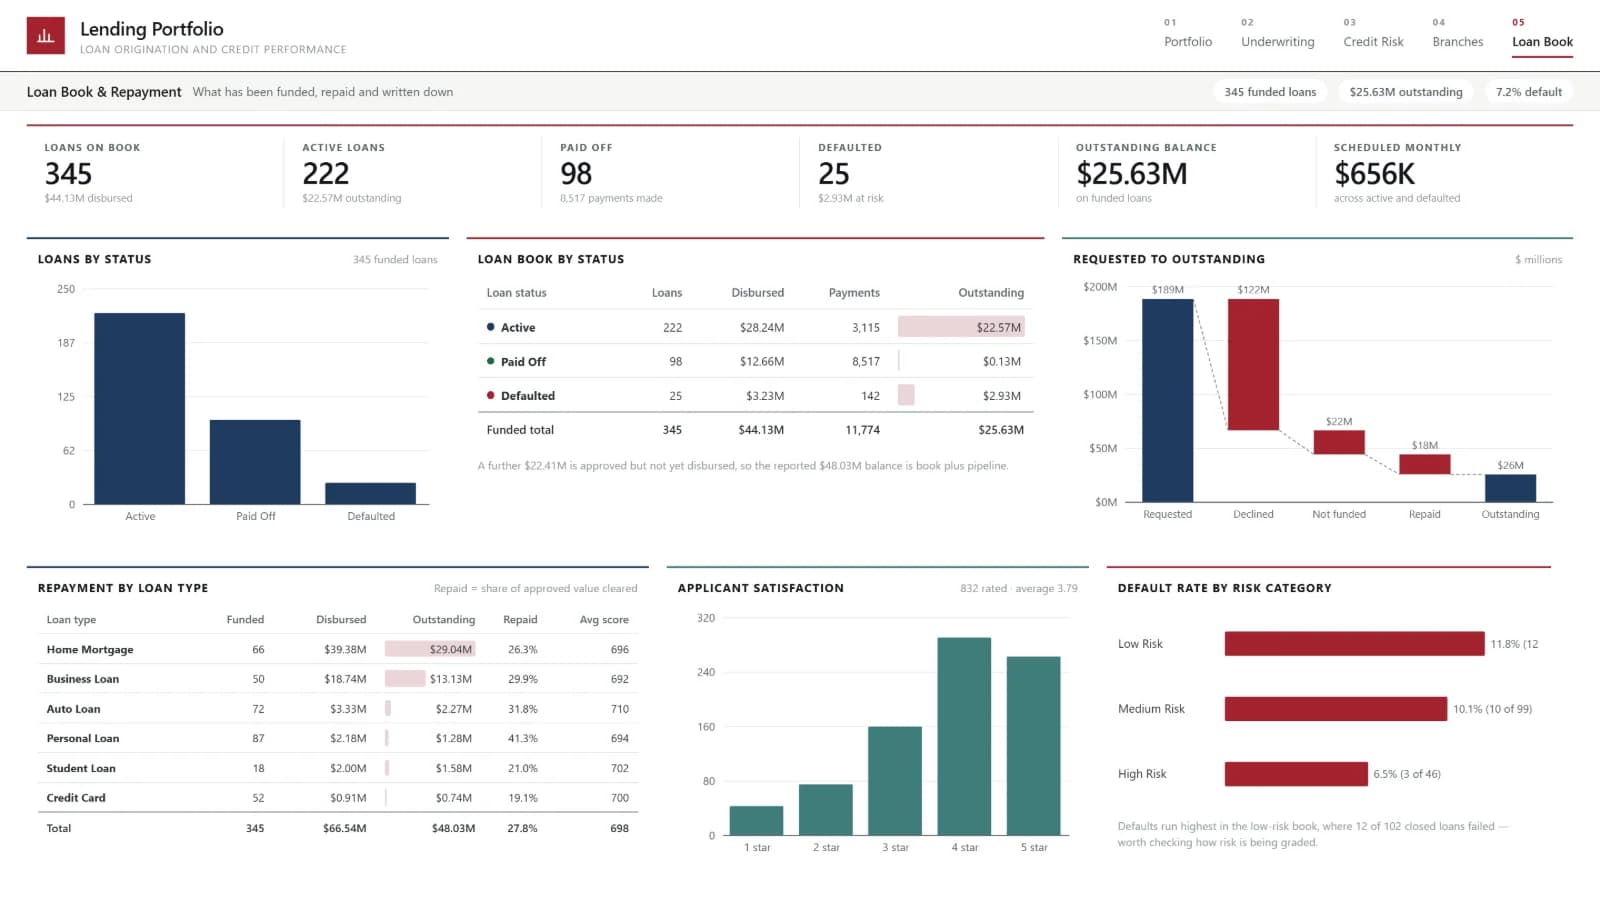Image resolution: width=1600 pixels, height=900 pixels.
Task: Click the Total $48.03M outstanding cell
Action: (x=453, y=828)
